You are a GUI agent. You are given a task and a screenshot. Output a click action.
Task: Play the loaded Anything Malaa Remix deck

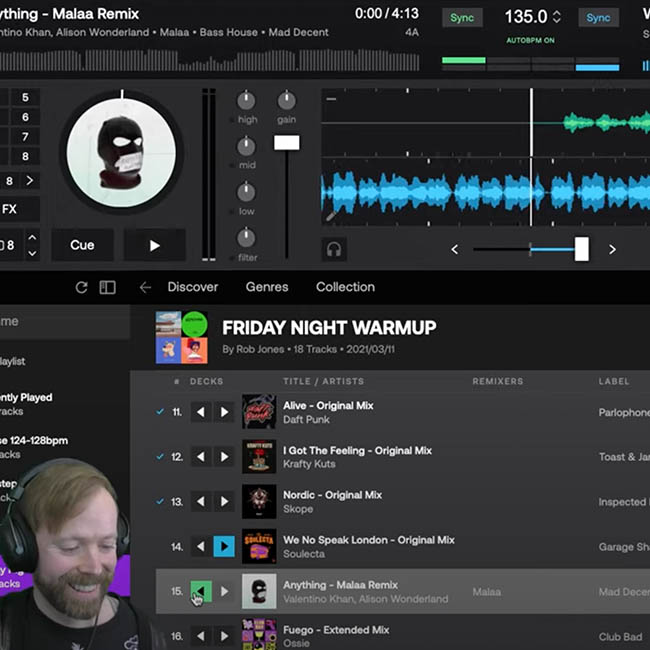pyautogui.click(x=155, y=245)
